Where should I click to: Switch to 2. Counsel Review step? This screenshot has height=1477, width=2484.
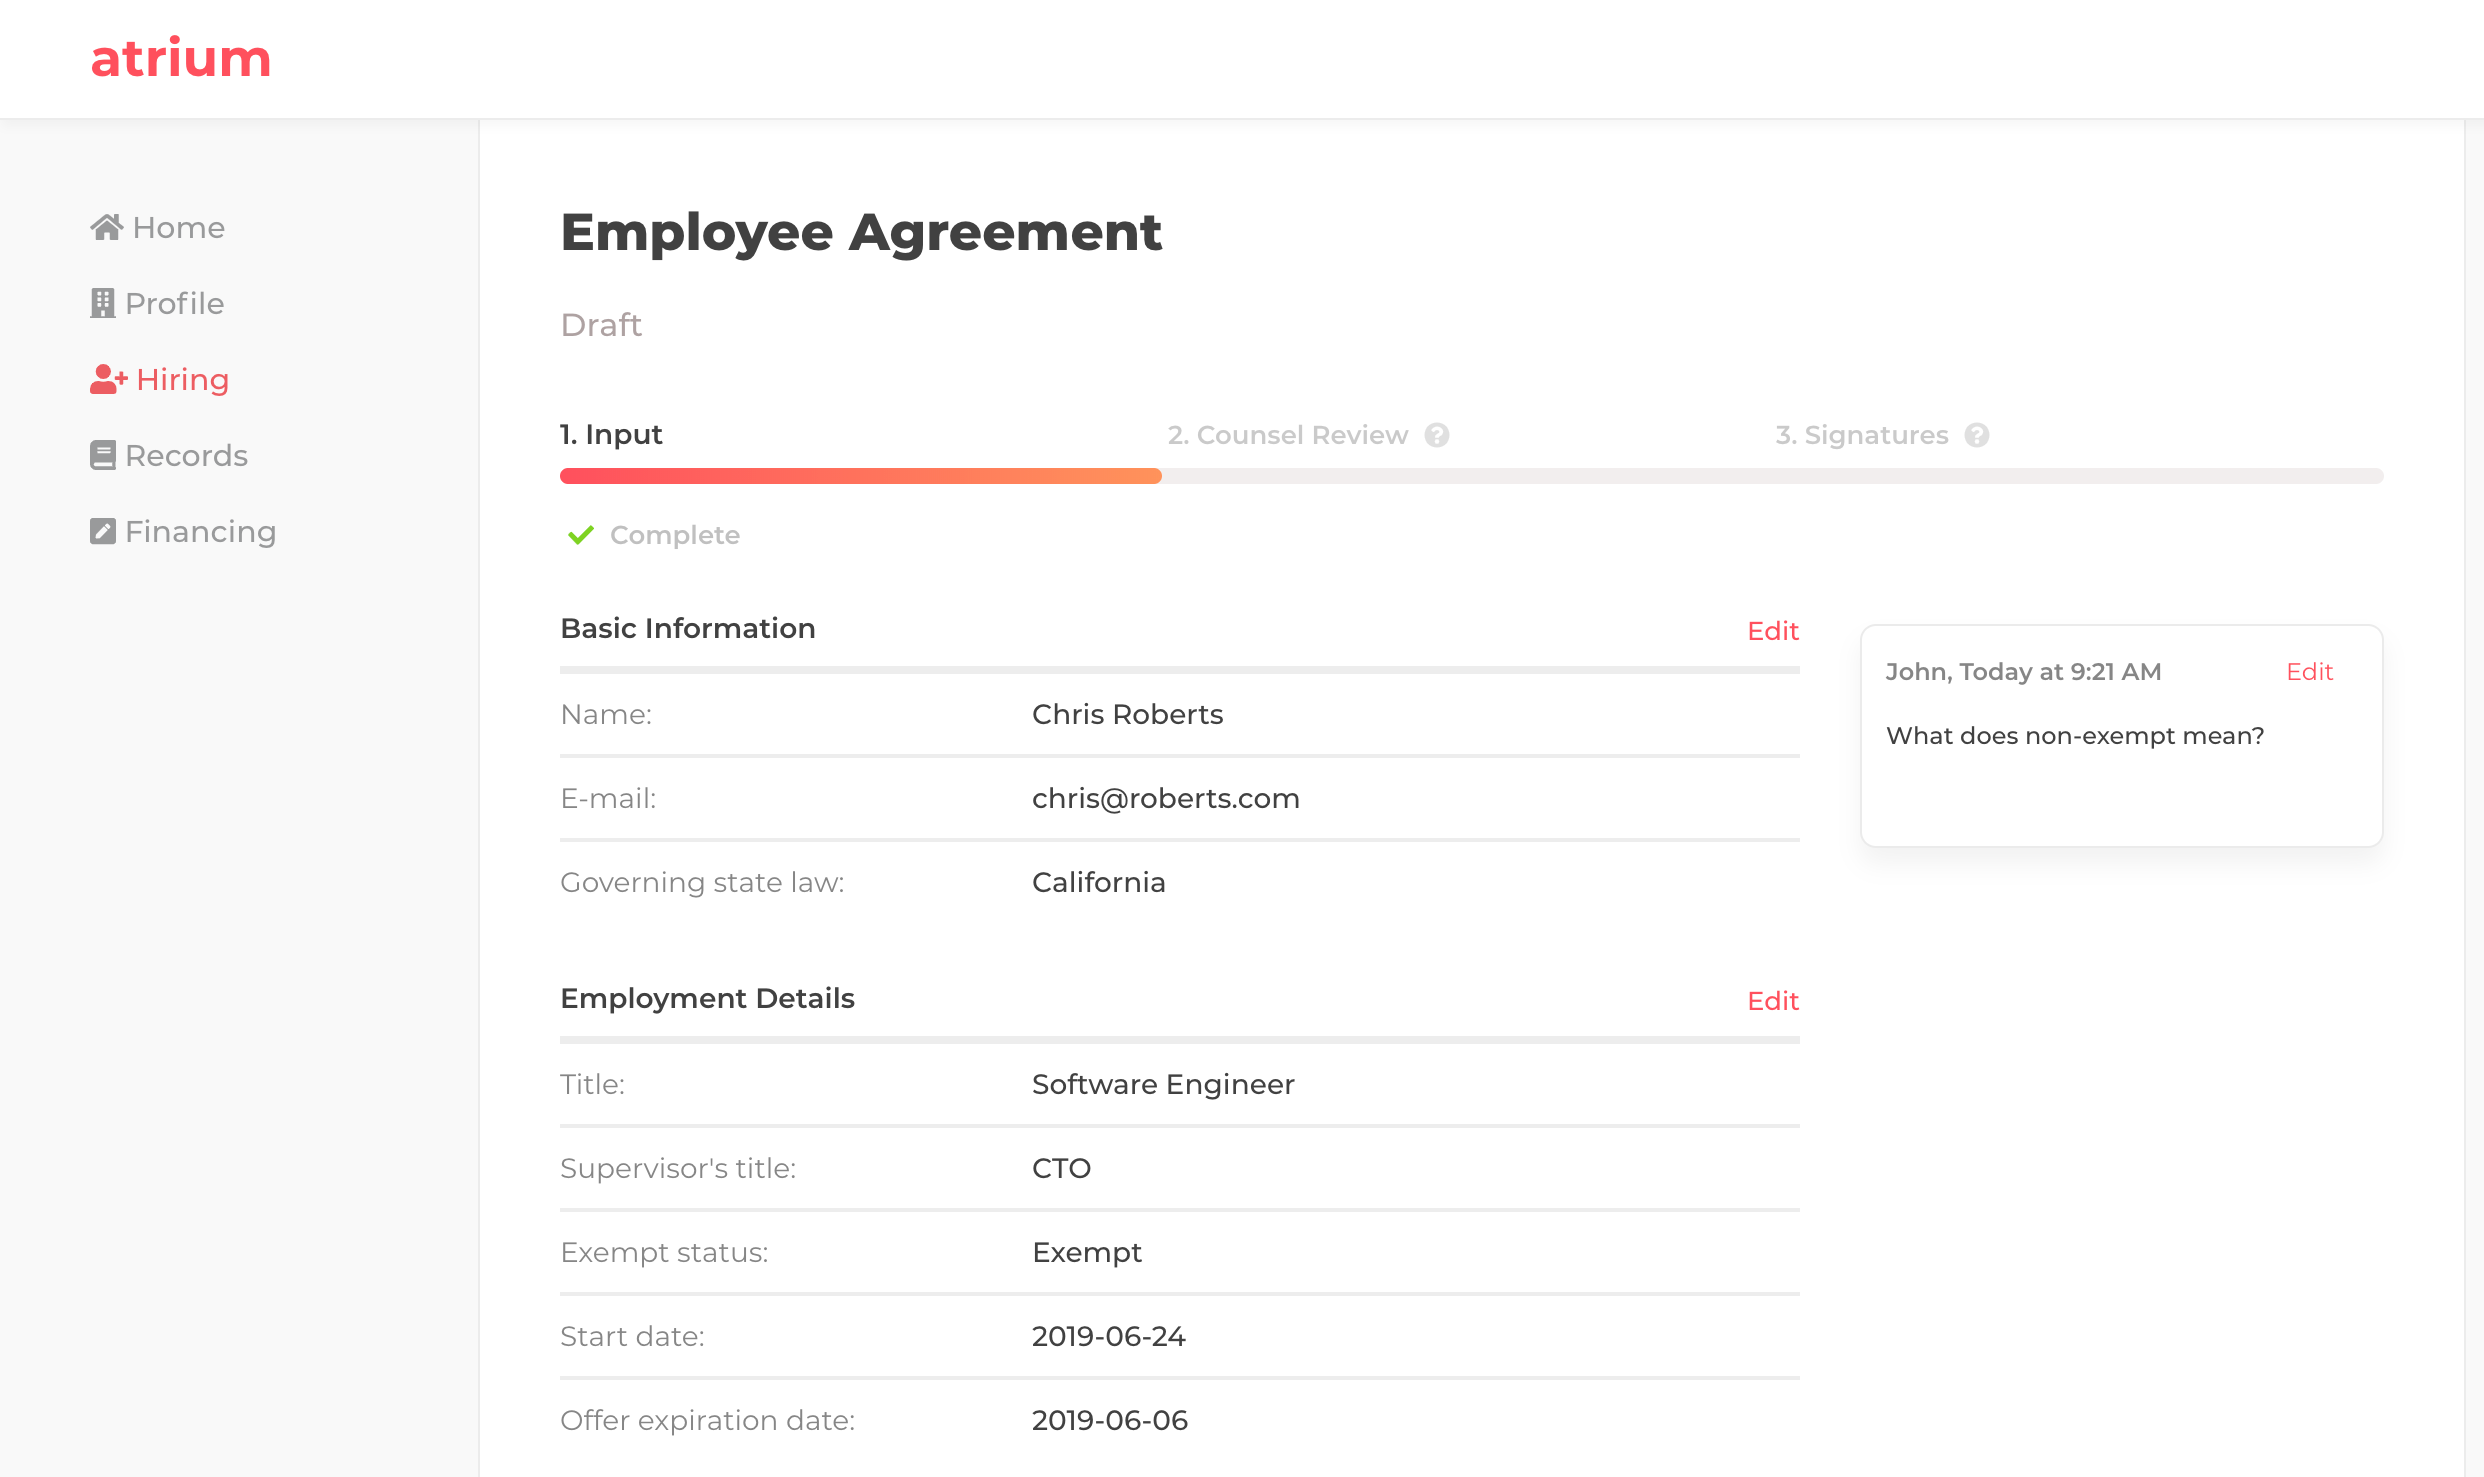pos(1287,435)
